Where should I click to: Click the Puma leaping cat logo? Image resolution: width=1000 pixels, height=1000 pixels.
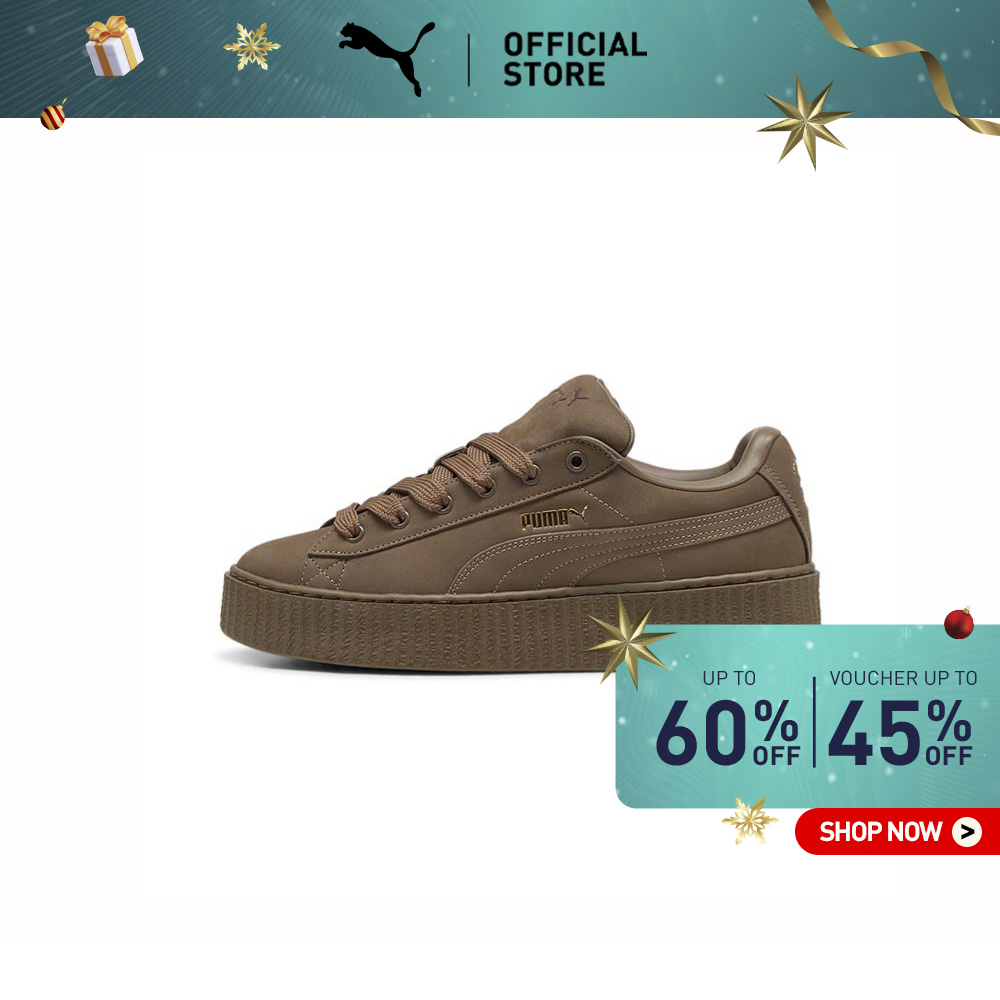(387, 57)
